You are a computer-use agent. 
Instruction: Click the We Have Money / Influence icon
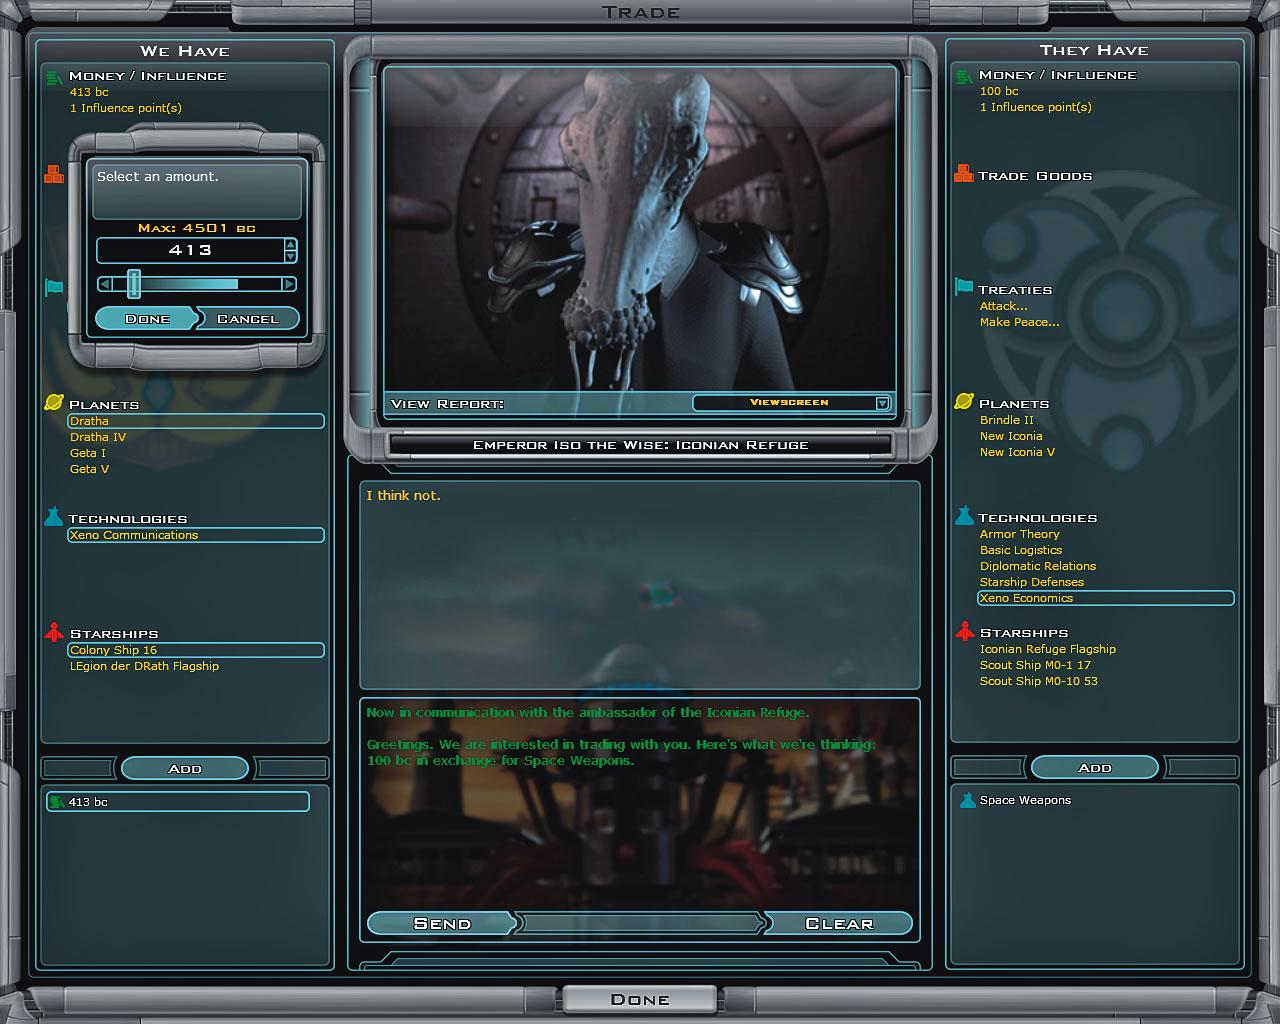pyautogui.click(x=54, y=76)
